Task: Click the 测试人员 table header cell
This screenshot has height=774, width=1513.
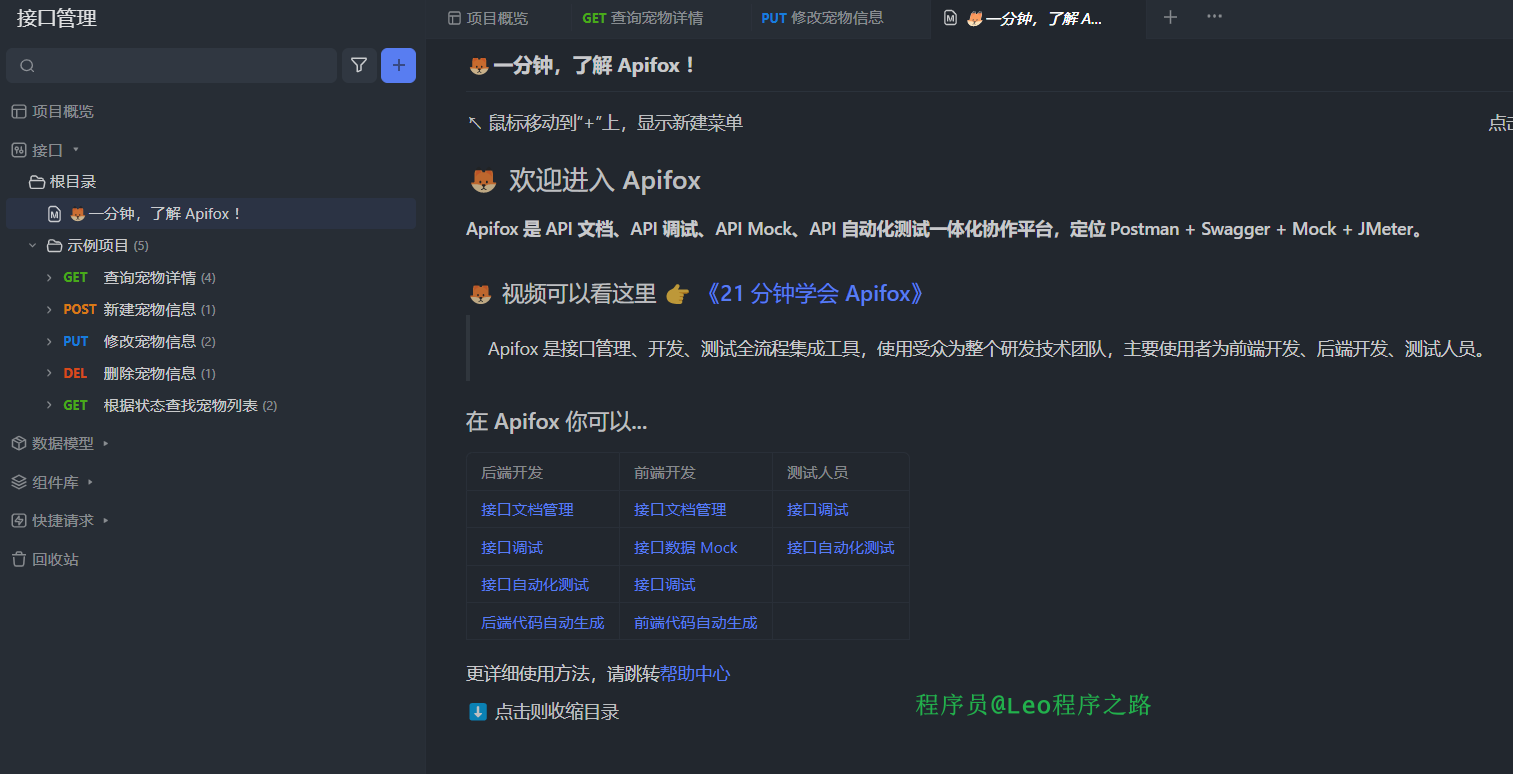Action: coord(841,472)
